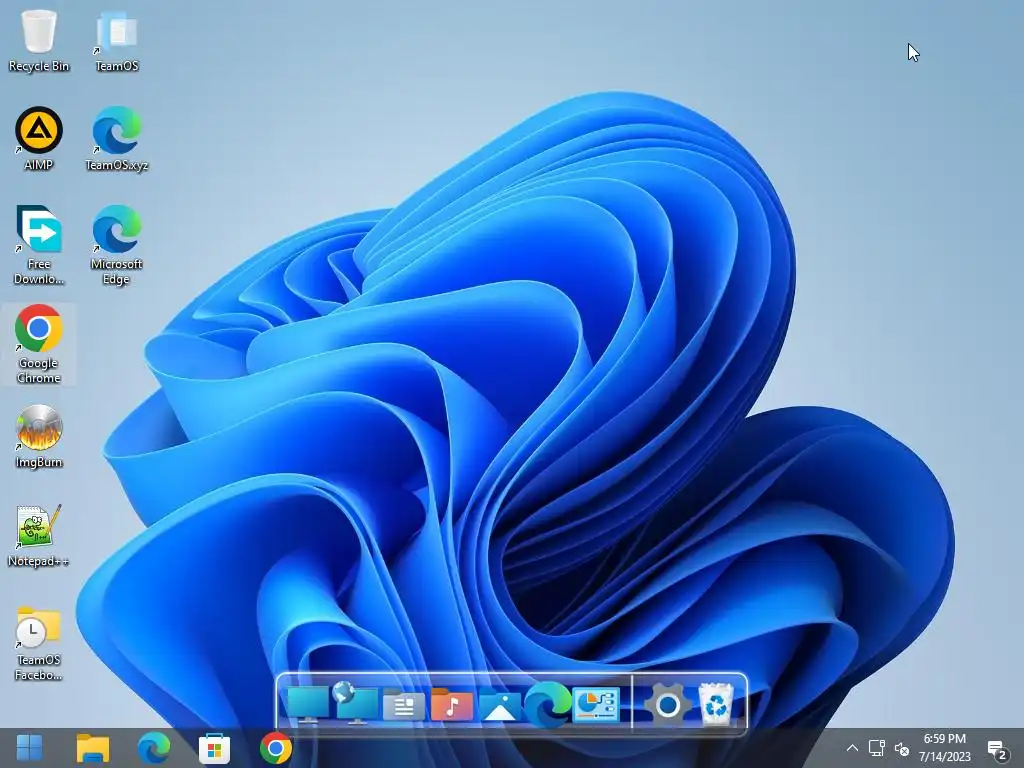The image size is (1024, 768).
Task: Select the Google Chrome desktop shortcut
Action: click(x=39, y=344)
